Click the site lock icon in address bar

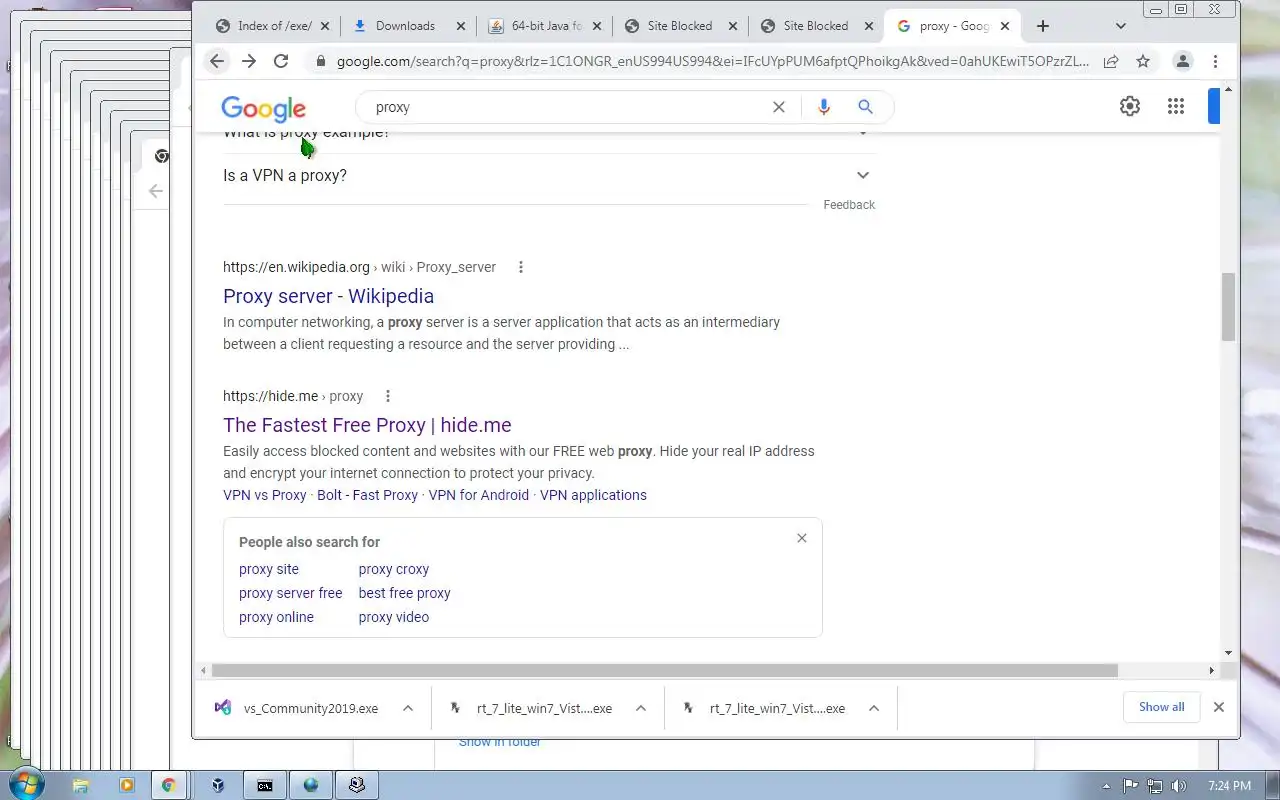(321, 61)
